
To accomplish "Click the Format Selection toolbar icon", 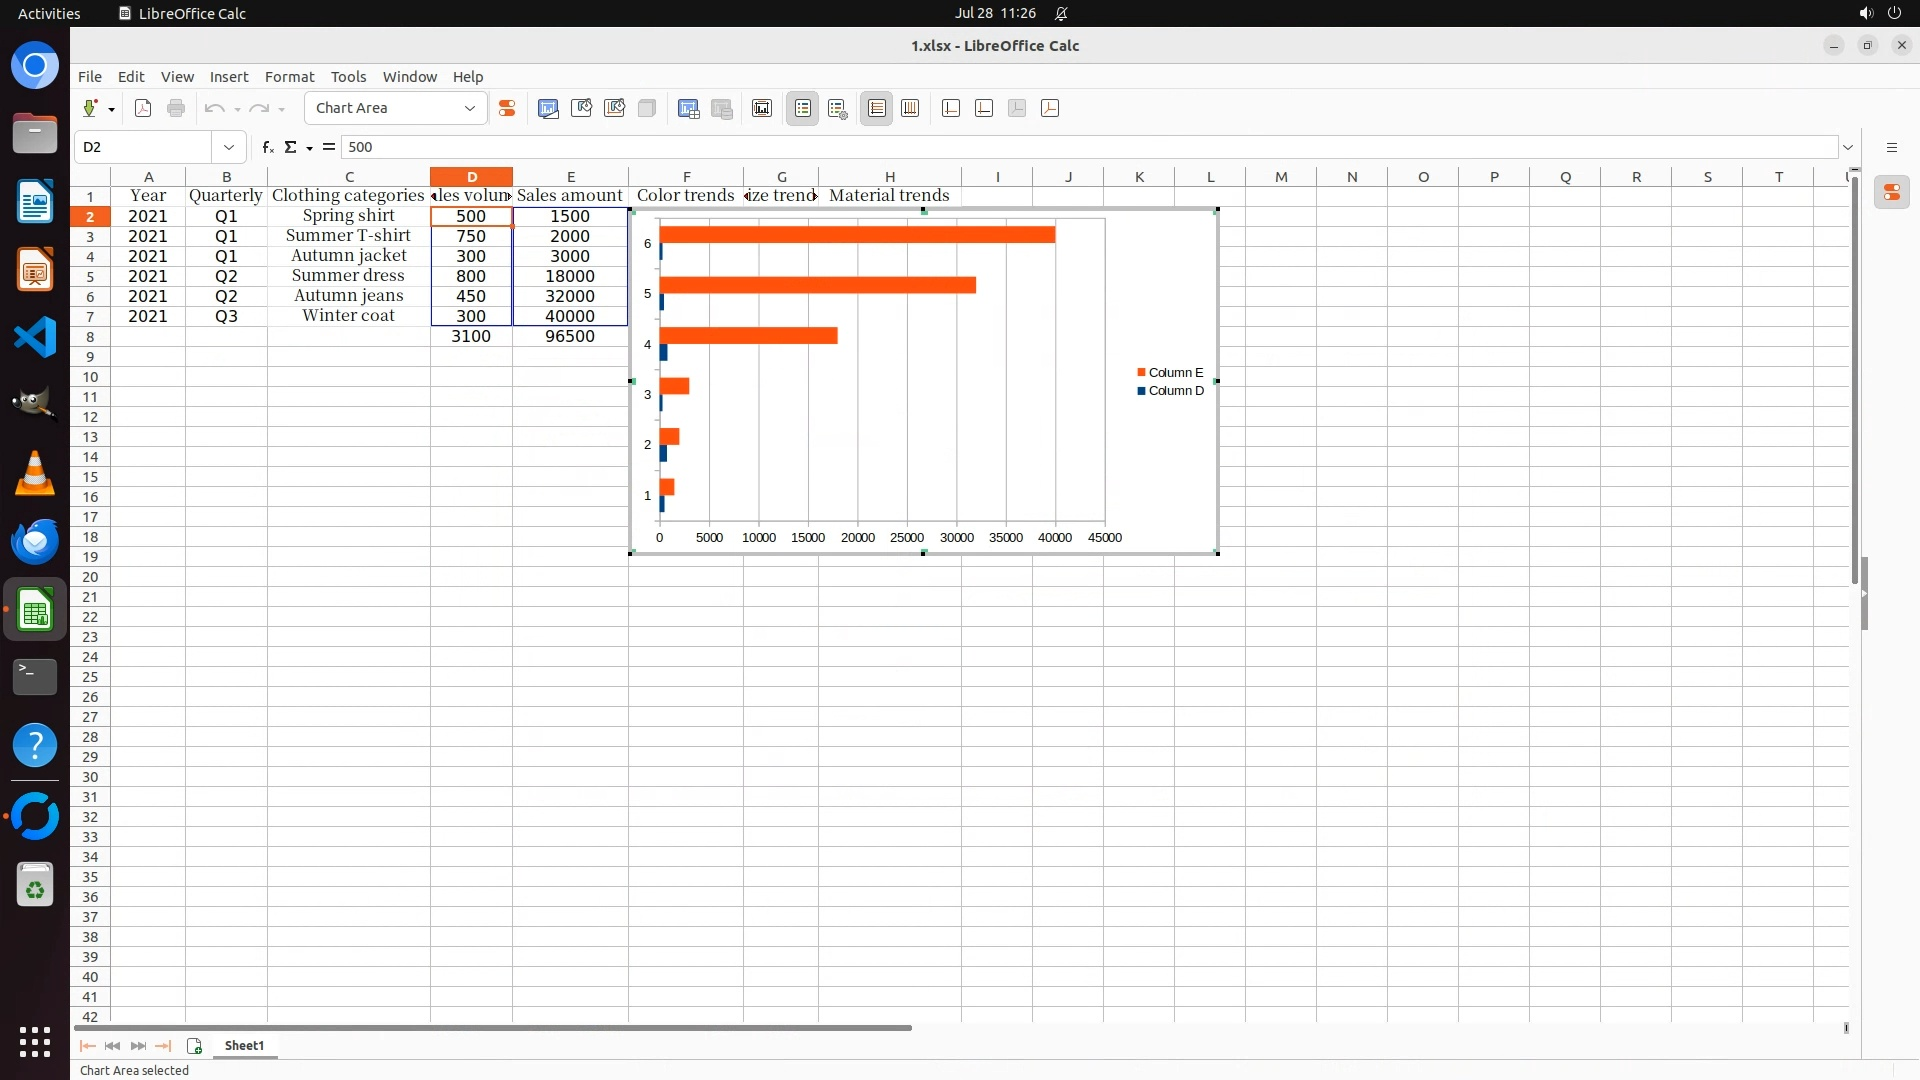I will click(507, 108).
